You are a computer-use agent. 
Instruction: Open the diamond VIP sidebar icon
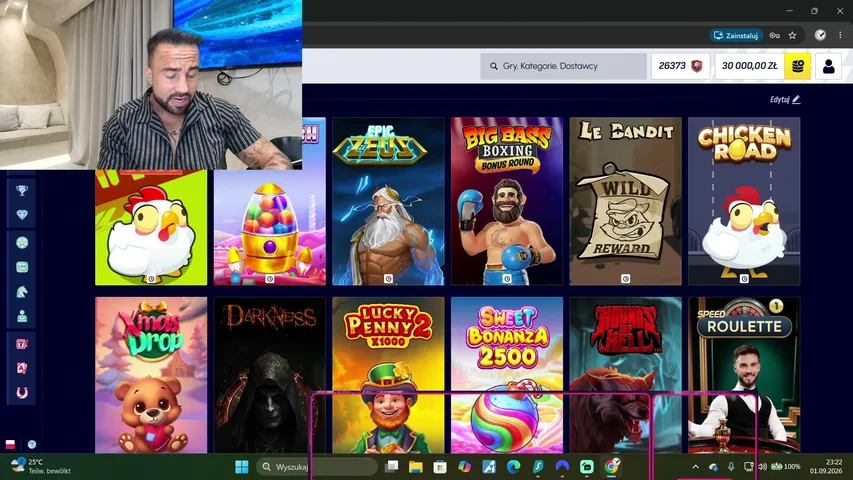[22, 215]
